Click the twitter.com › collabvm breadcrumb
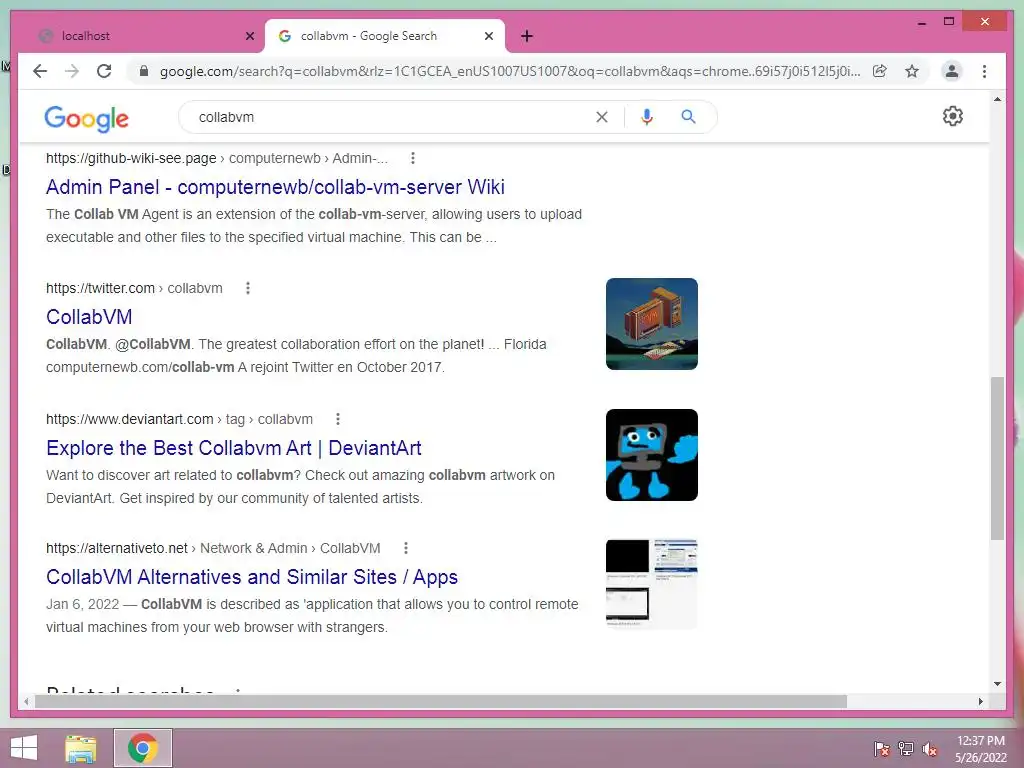1024x768 pixels. click(x=134, y=288)
